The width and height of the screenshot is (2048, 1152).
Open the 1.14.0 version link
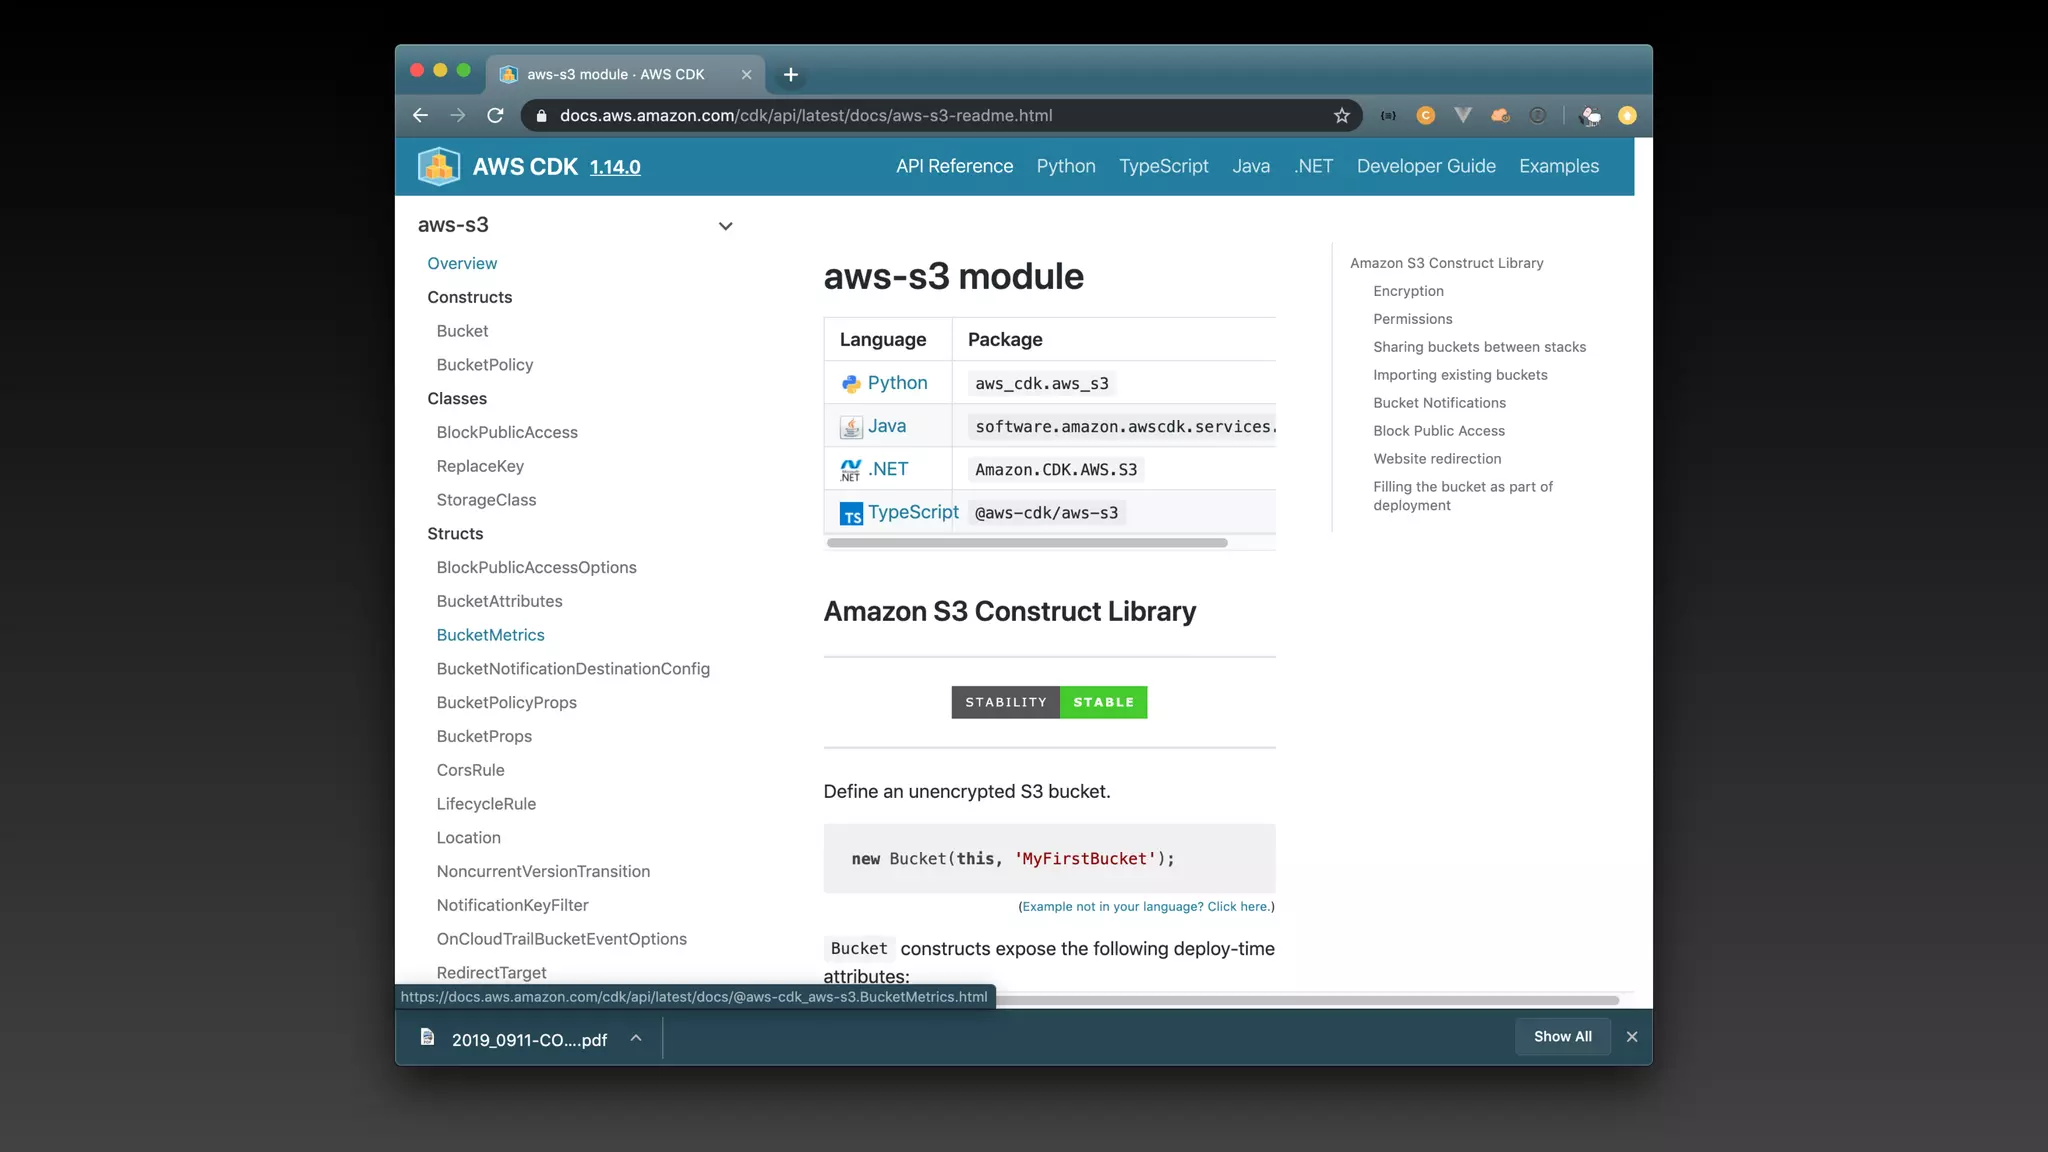pyautogui.click(x=615, y=168)
